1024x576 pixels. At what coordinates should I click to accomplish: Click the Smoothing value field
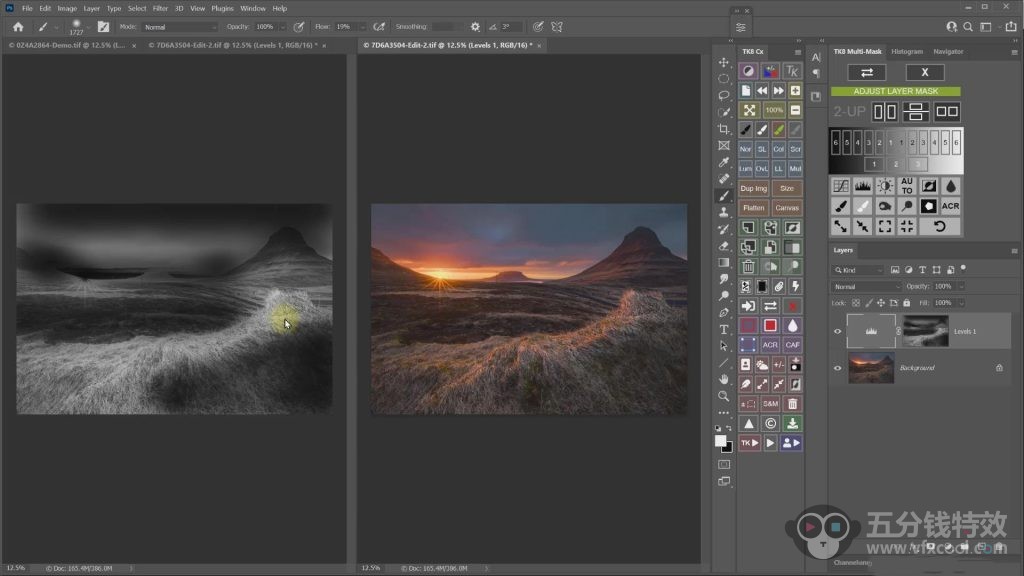[446, 27]
